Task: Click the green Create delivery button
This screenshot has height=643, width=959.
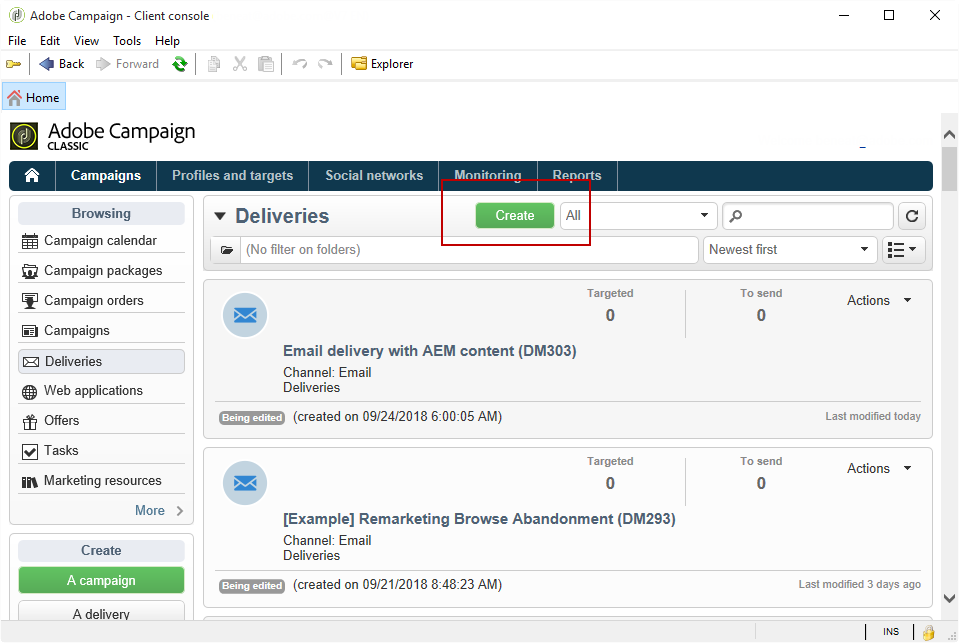Action: click(x=515, y=215)
